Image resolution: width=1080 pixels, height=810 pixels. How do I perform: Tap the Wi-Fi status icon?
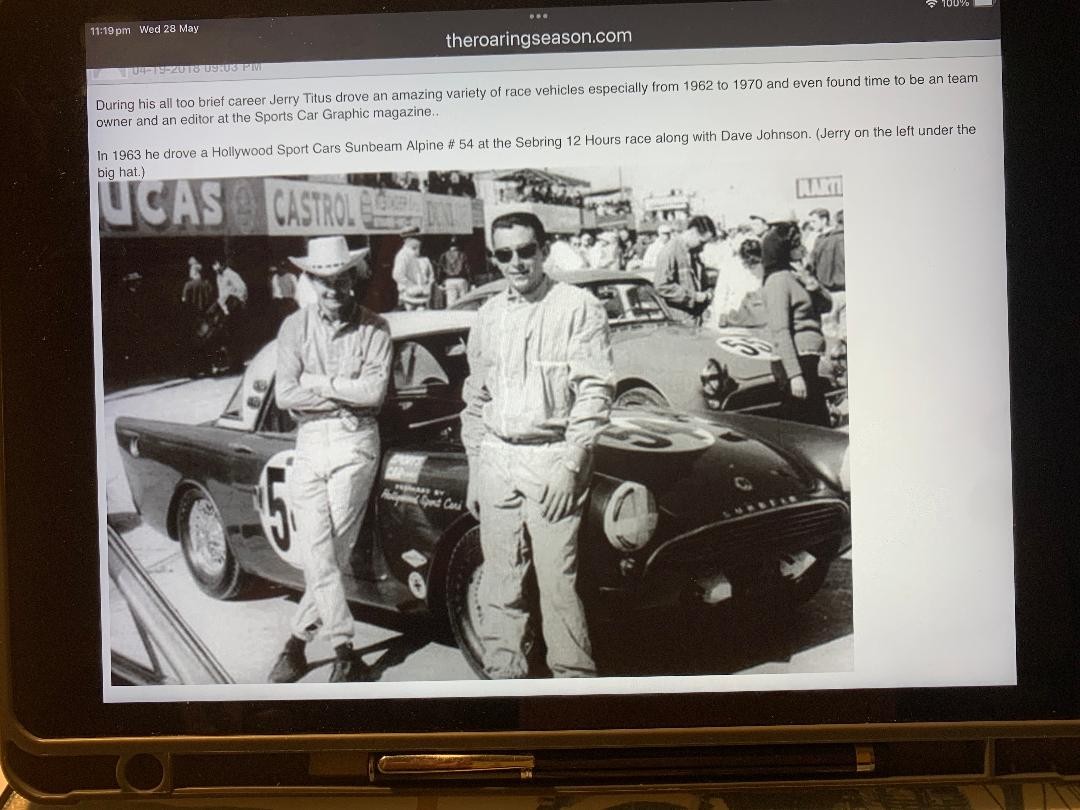(x=932, y=4)
